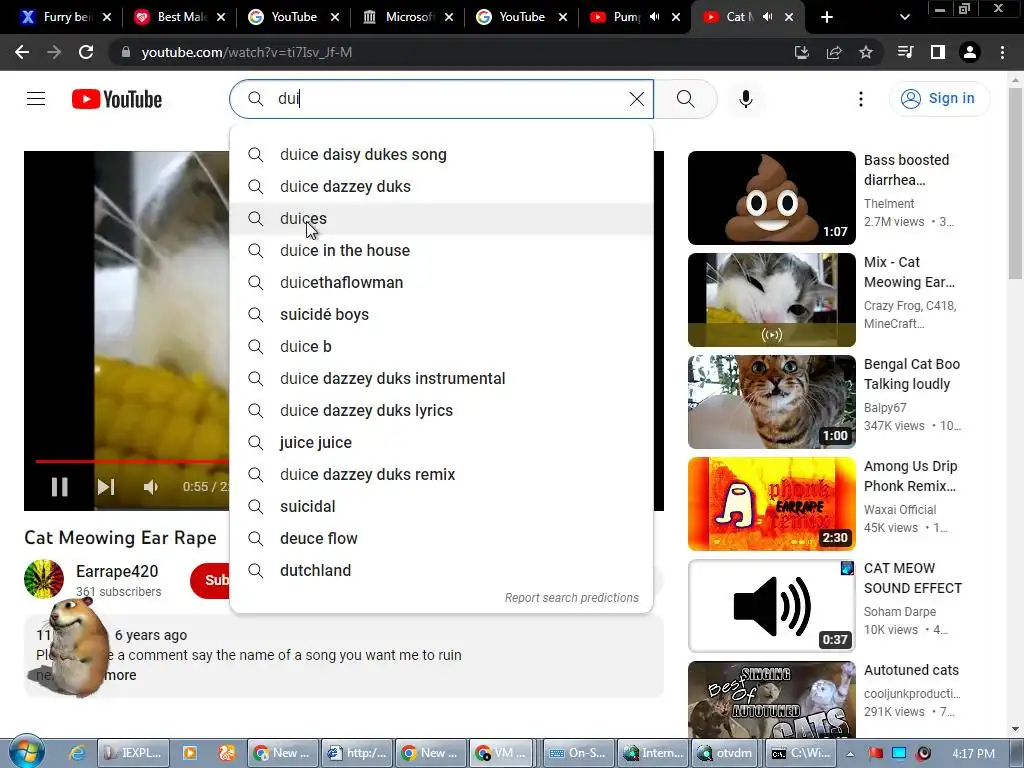
Task: Open media control icon in Chrome toolbar
Action: tap(906, 52)
